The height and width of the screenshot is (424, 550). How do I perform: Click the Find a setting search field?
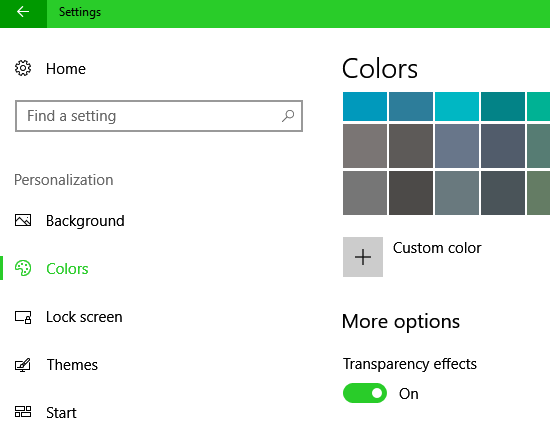pos(159,116)
